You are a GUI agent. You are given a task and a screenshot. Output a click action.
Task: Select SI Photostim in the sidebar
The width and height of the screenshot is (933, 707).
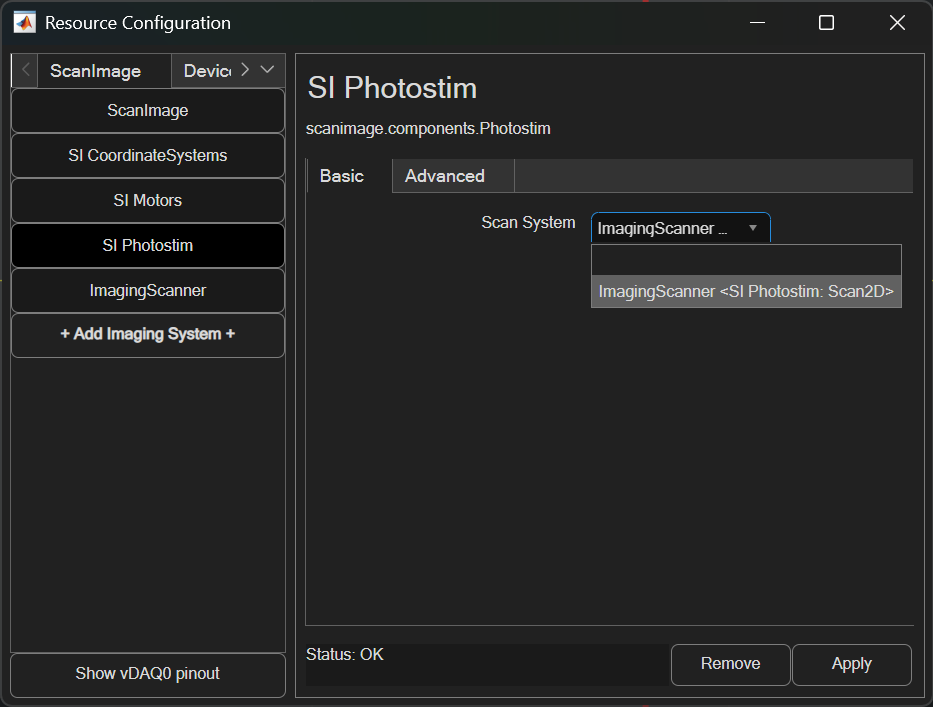[148, 246]
